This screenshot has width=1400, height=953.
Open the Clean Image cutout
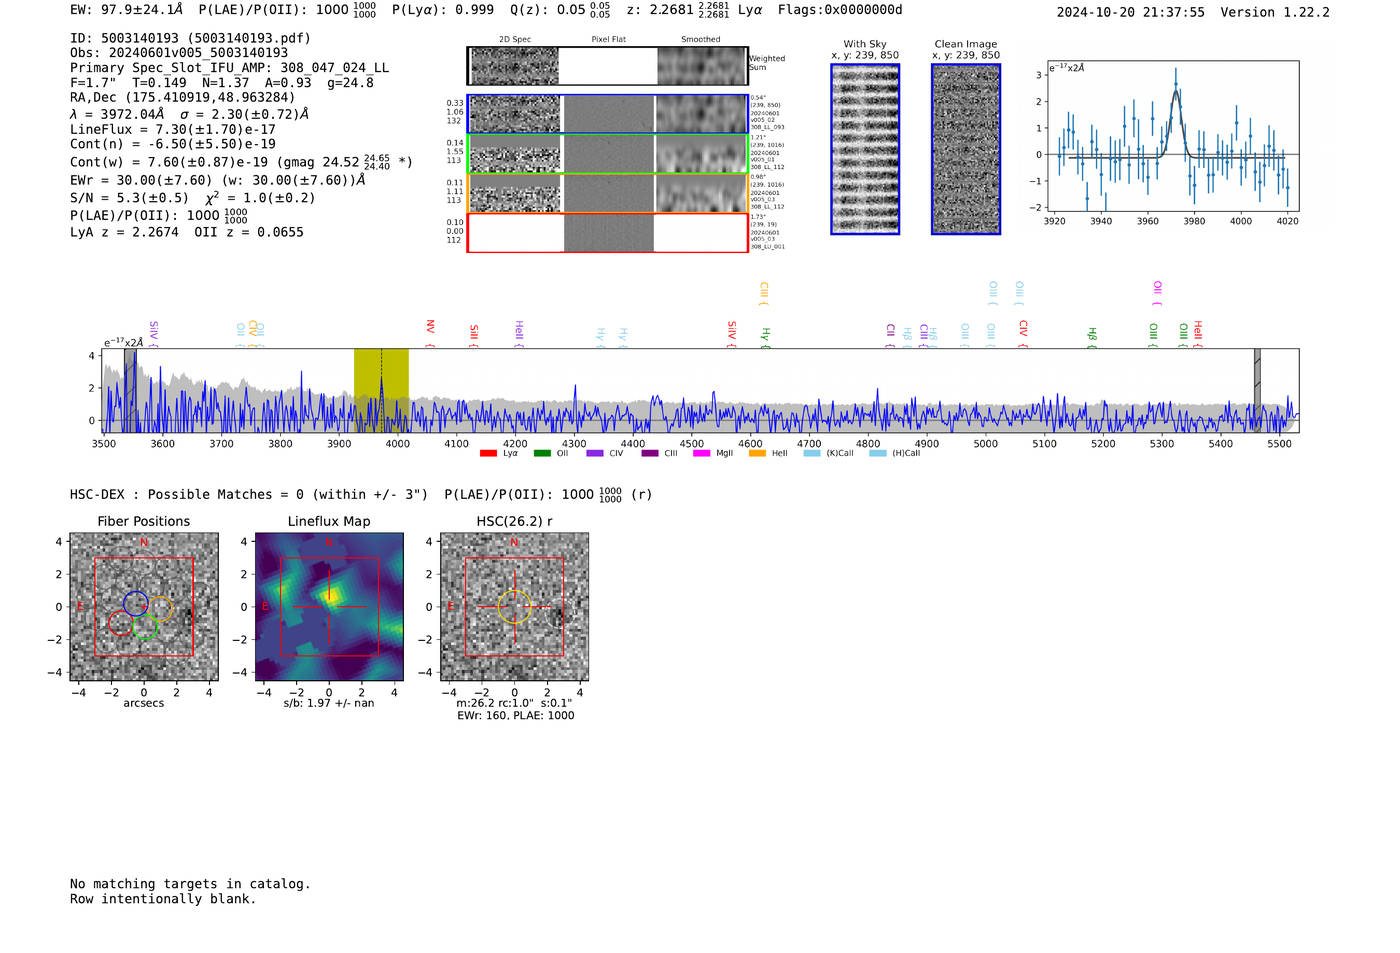966,149
